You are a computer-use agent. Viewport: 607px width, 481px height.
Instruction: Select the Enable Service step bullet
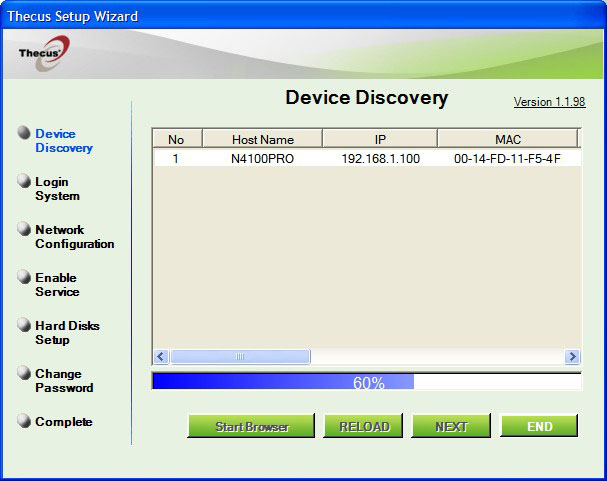[24, 277]
